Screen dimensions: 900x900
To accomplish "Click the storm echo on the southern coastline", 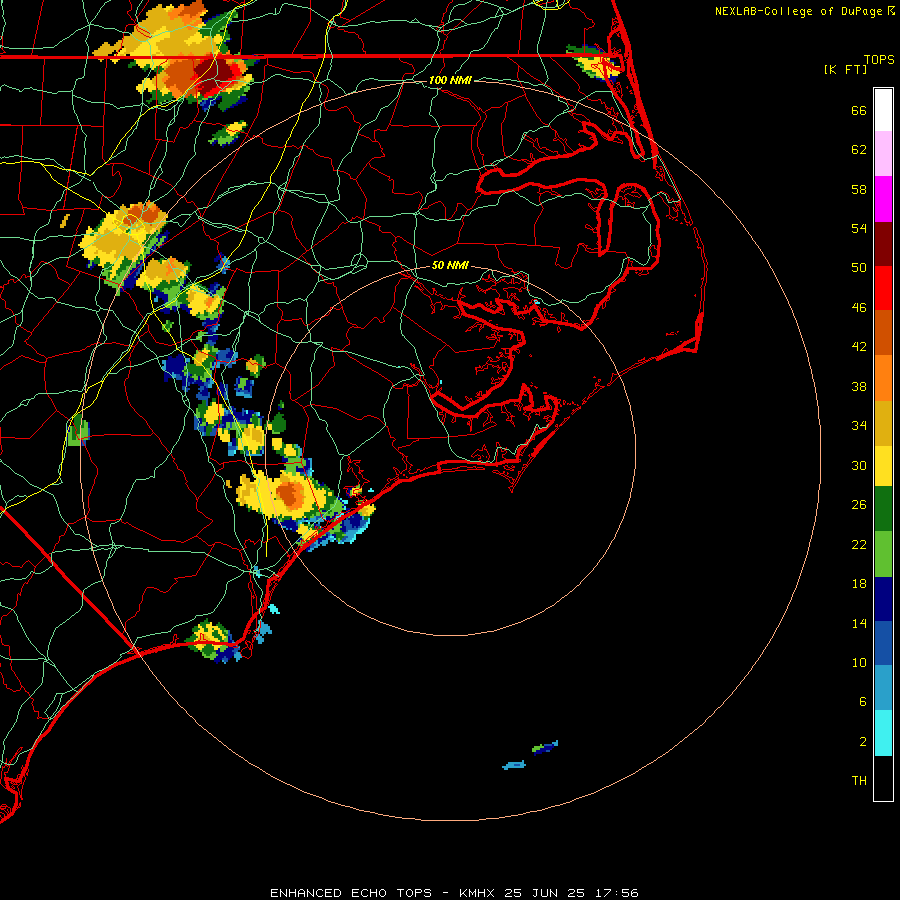I will 214,641.
